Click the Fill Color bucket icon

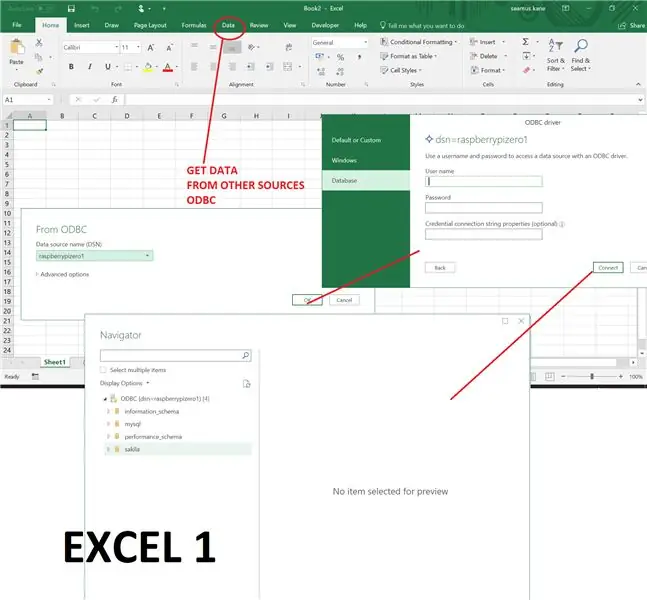click(148, 67)
